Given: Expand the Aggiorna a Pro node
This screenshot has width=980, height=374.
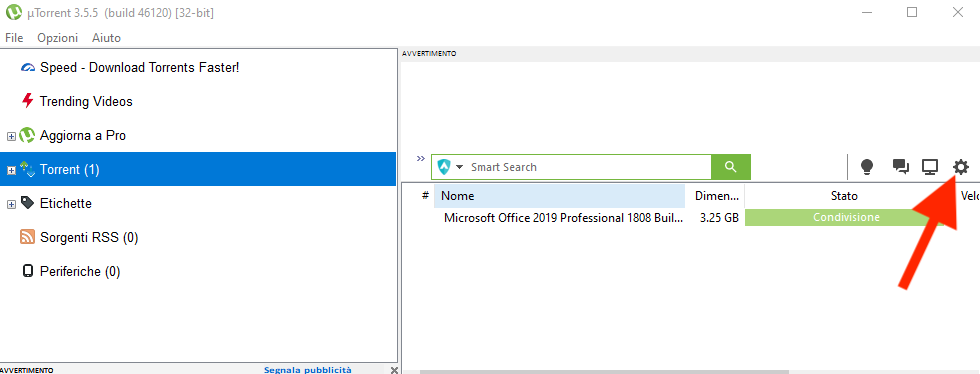Looking at the screenshot, I should 11,136.
